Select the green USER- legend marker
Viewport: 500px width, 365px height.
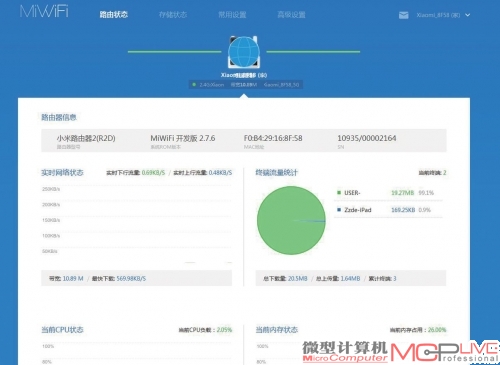click(339, 193)
